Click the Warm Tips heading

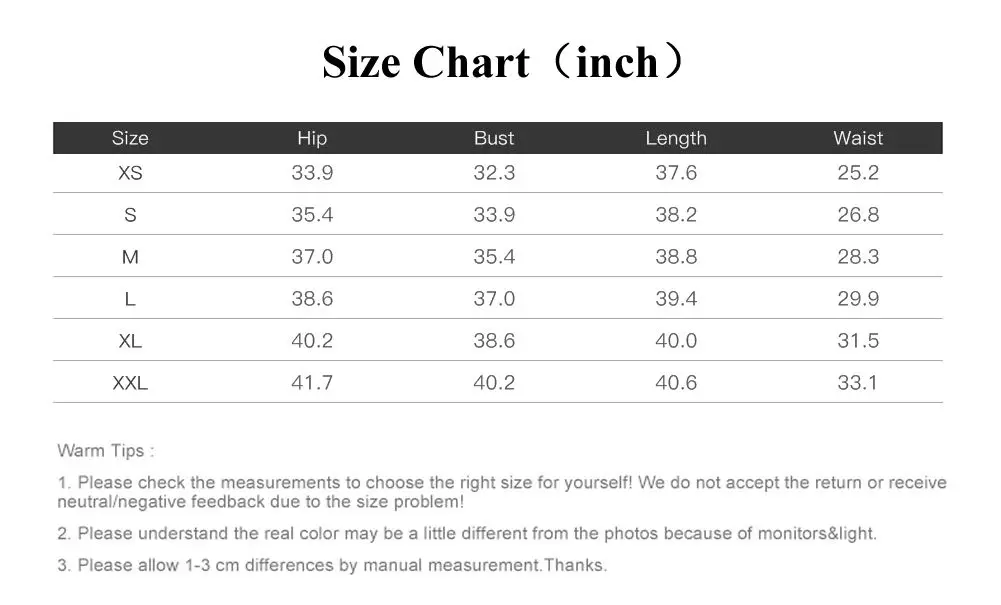(x=106, y=451)
